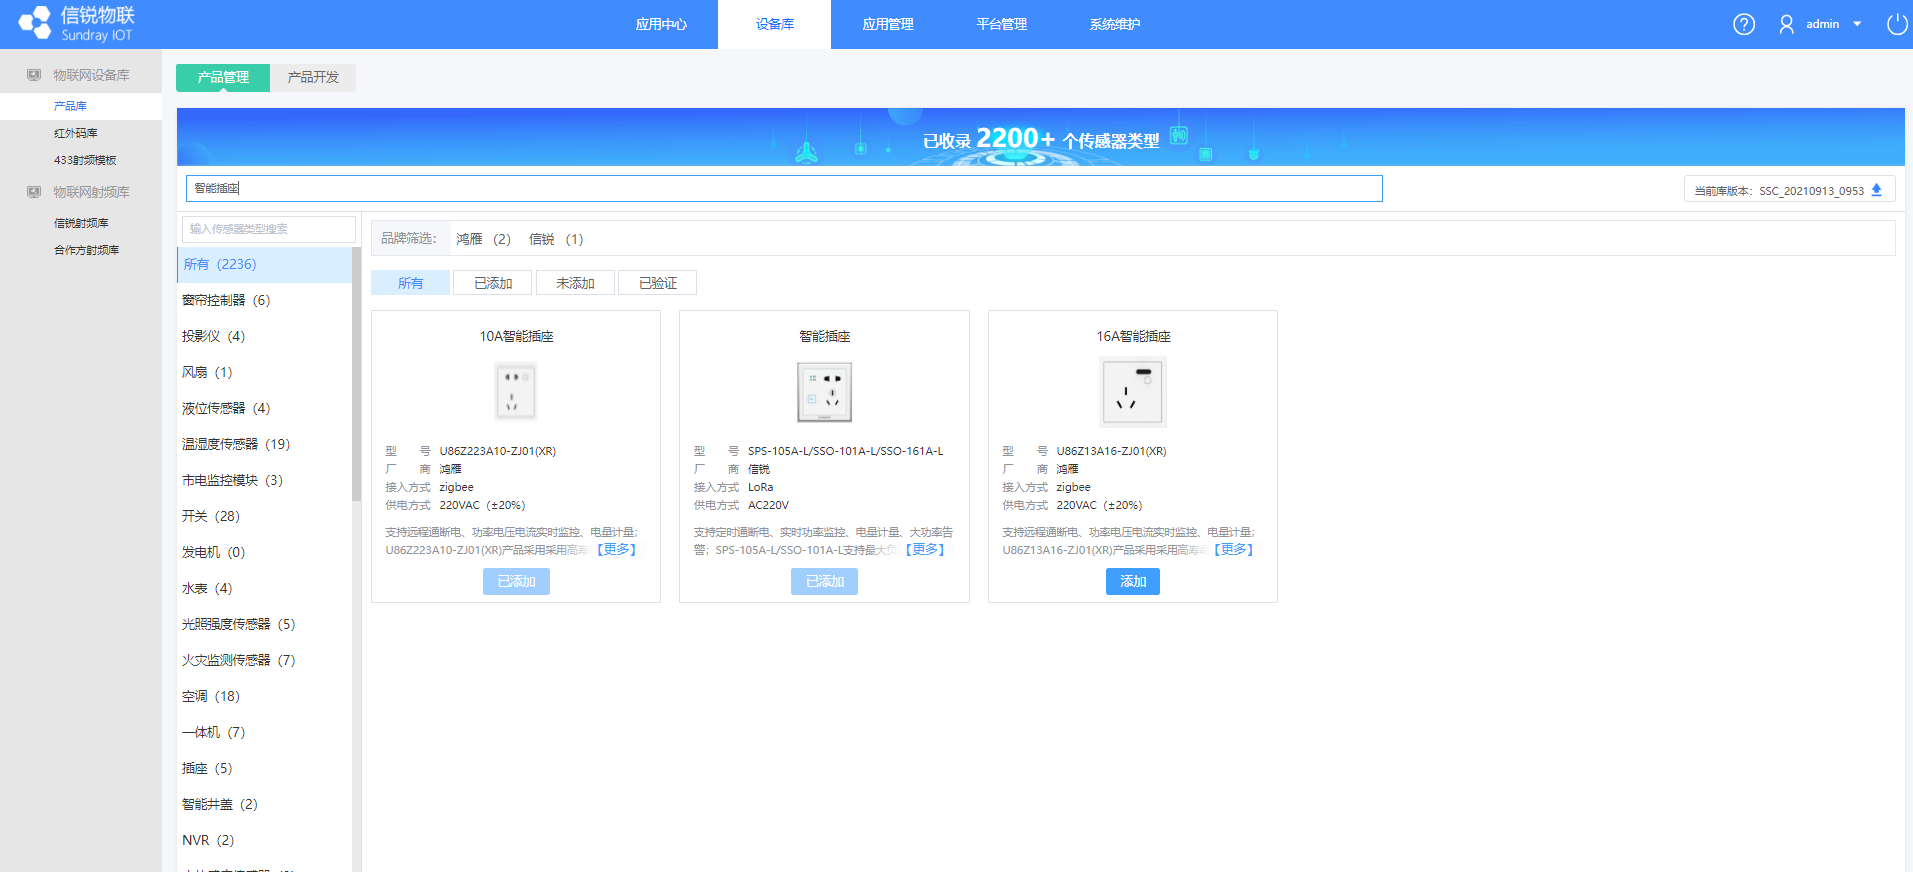
Task: Click the Sundray IOT logo
Action: [x=76, y=24]
